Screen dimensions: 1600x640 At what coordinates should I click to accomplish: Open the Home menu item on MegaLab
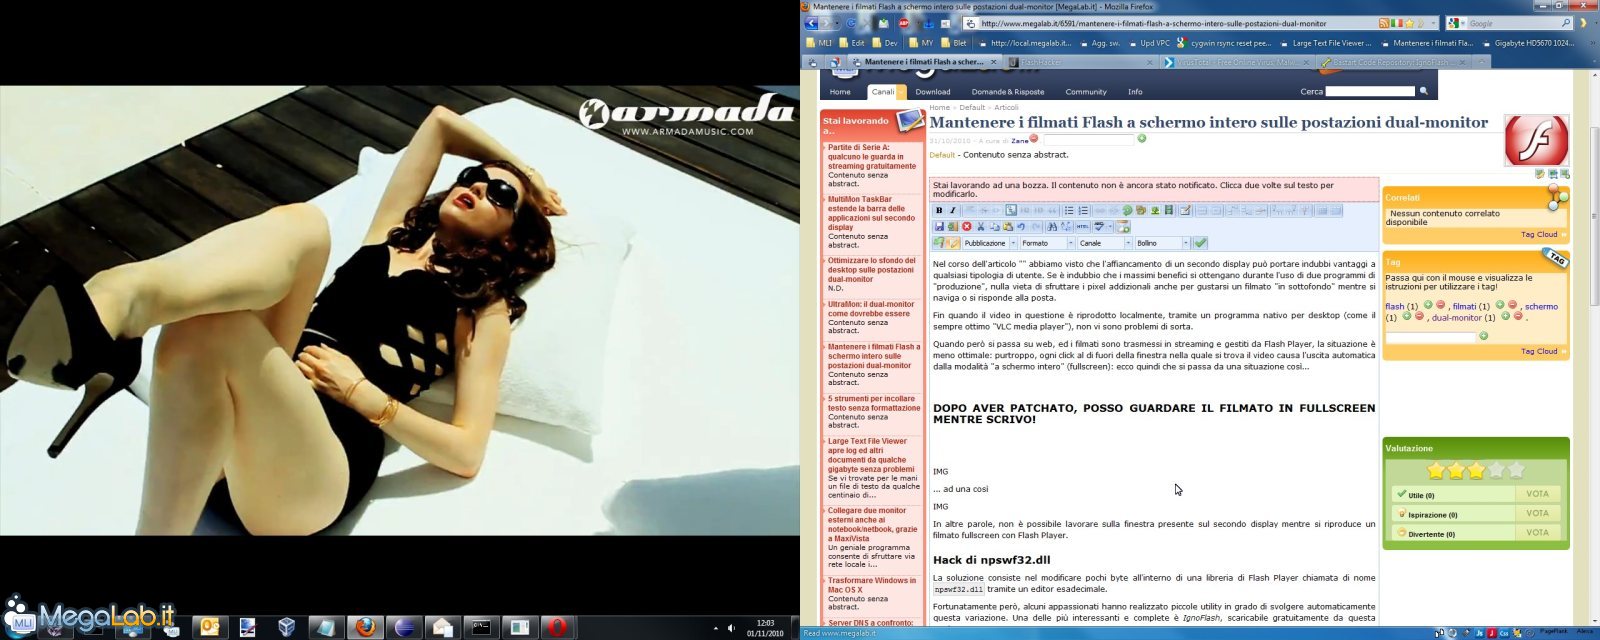[x=840, y=92]
